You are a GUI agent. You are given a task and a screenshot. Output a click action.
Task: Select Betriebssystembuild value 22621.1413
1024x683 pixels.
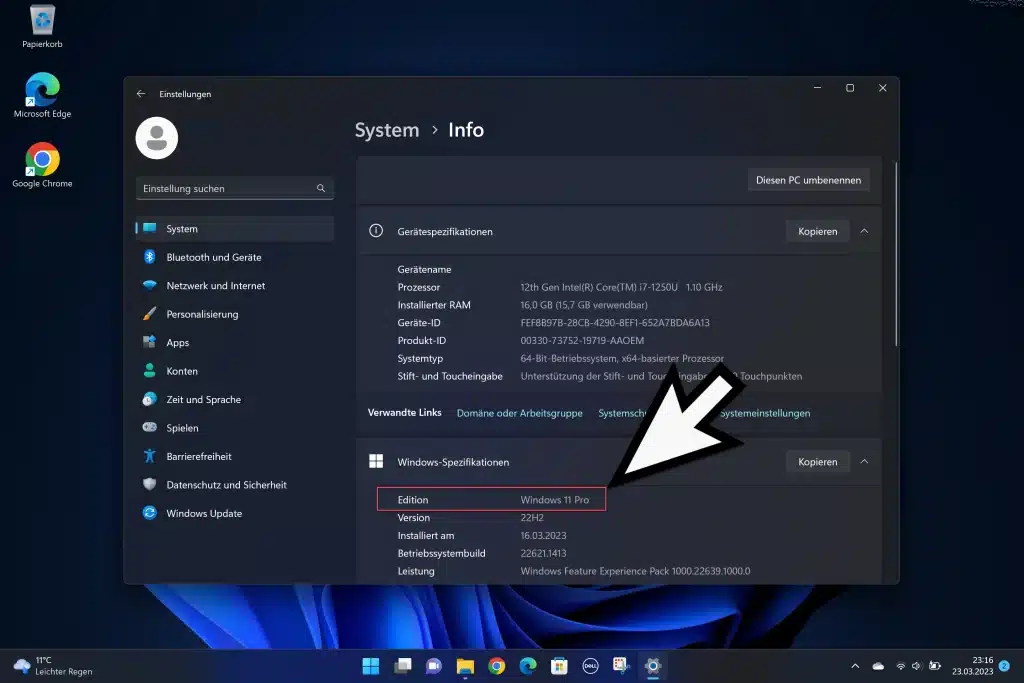543,553
